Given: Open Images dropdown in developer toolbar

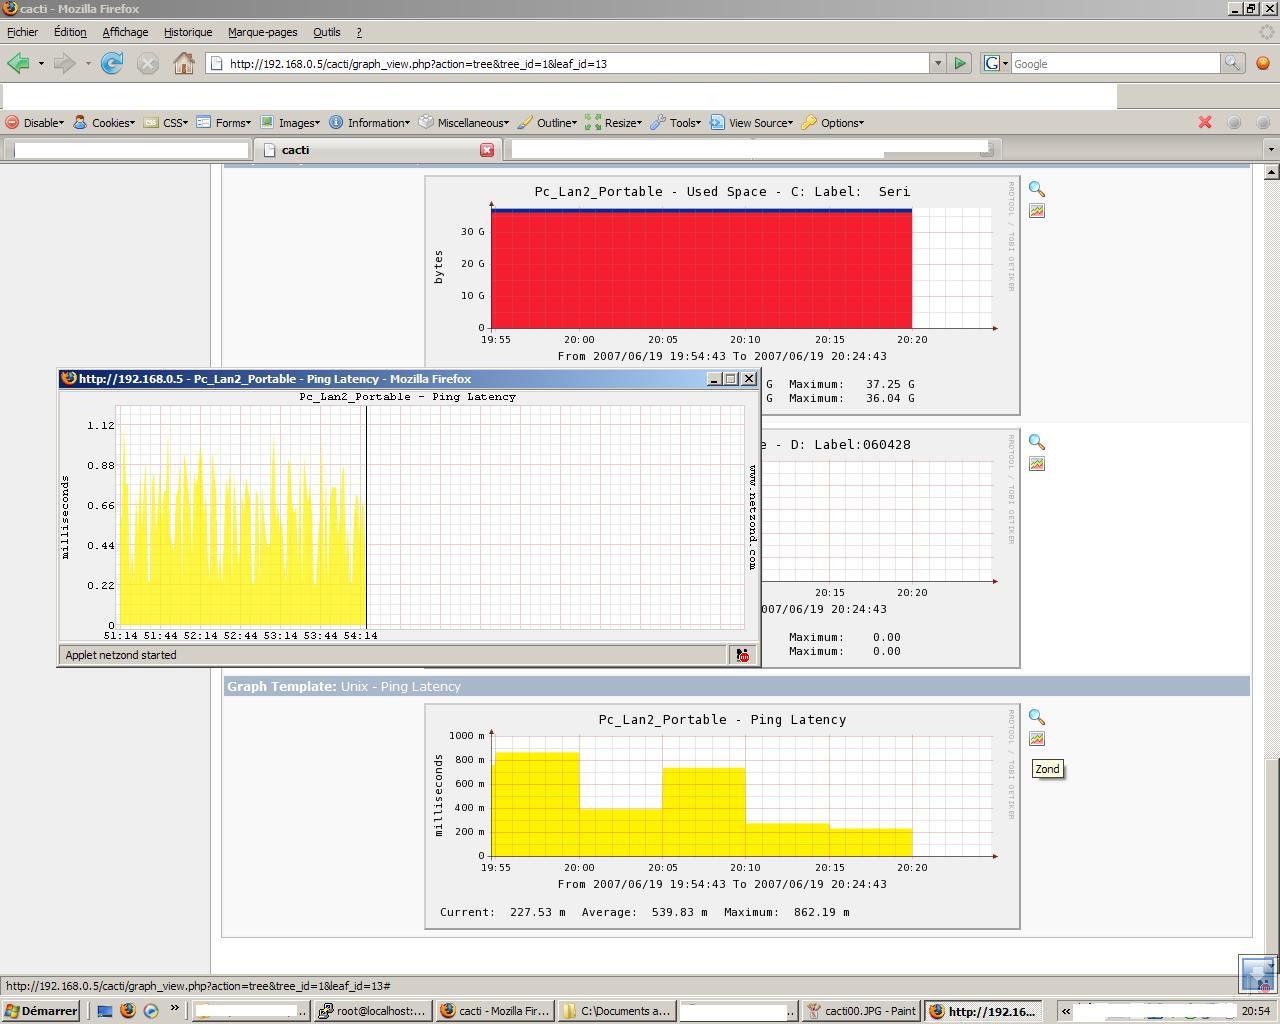Looking at the screenshot, I should pos(290,122).
